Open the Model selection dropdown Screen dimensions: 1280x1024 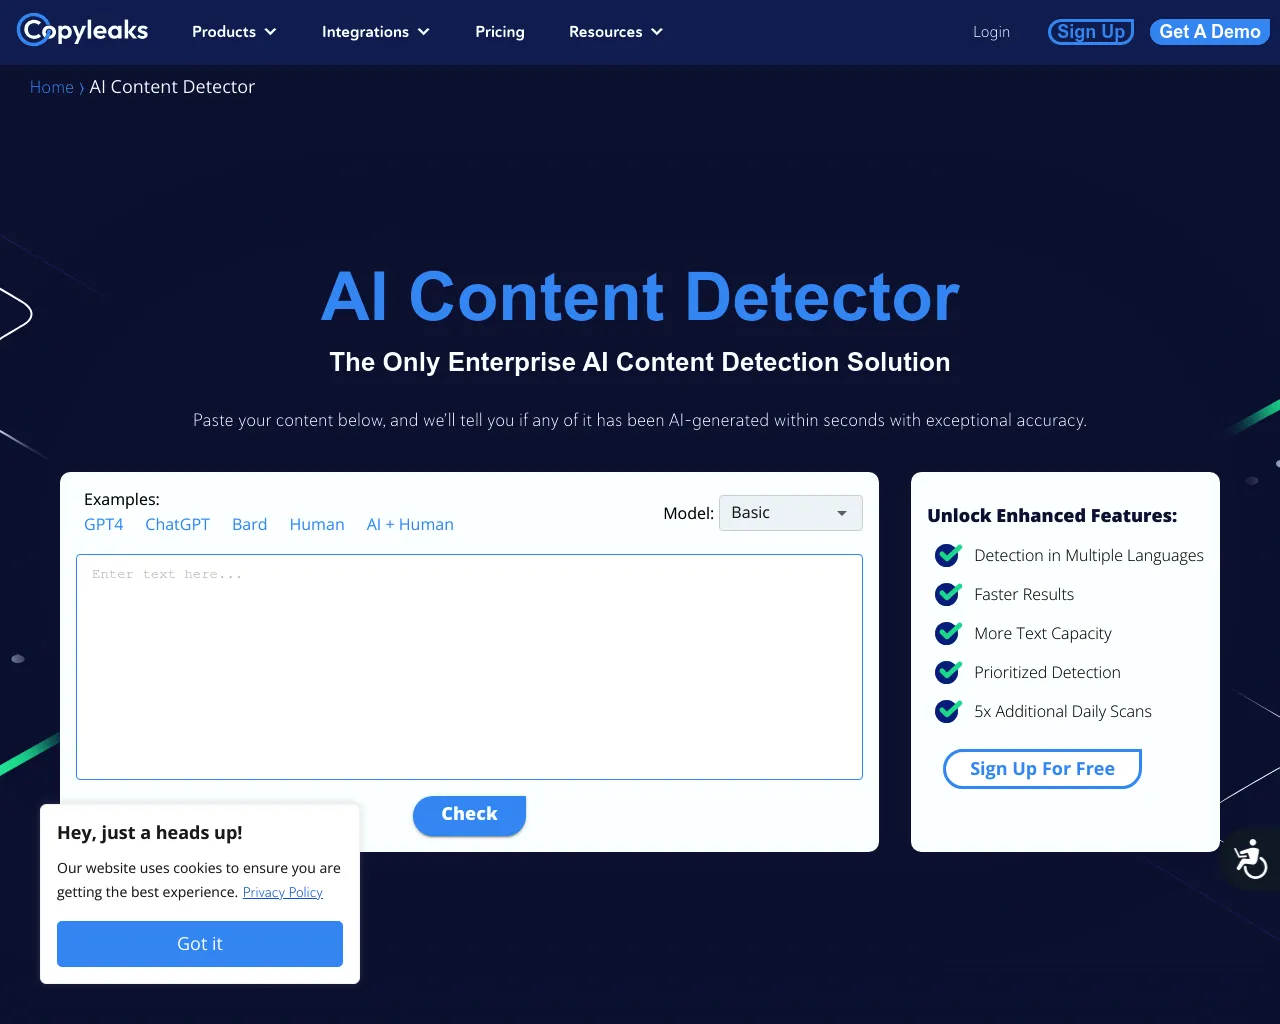point(790,512)
